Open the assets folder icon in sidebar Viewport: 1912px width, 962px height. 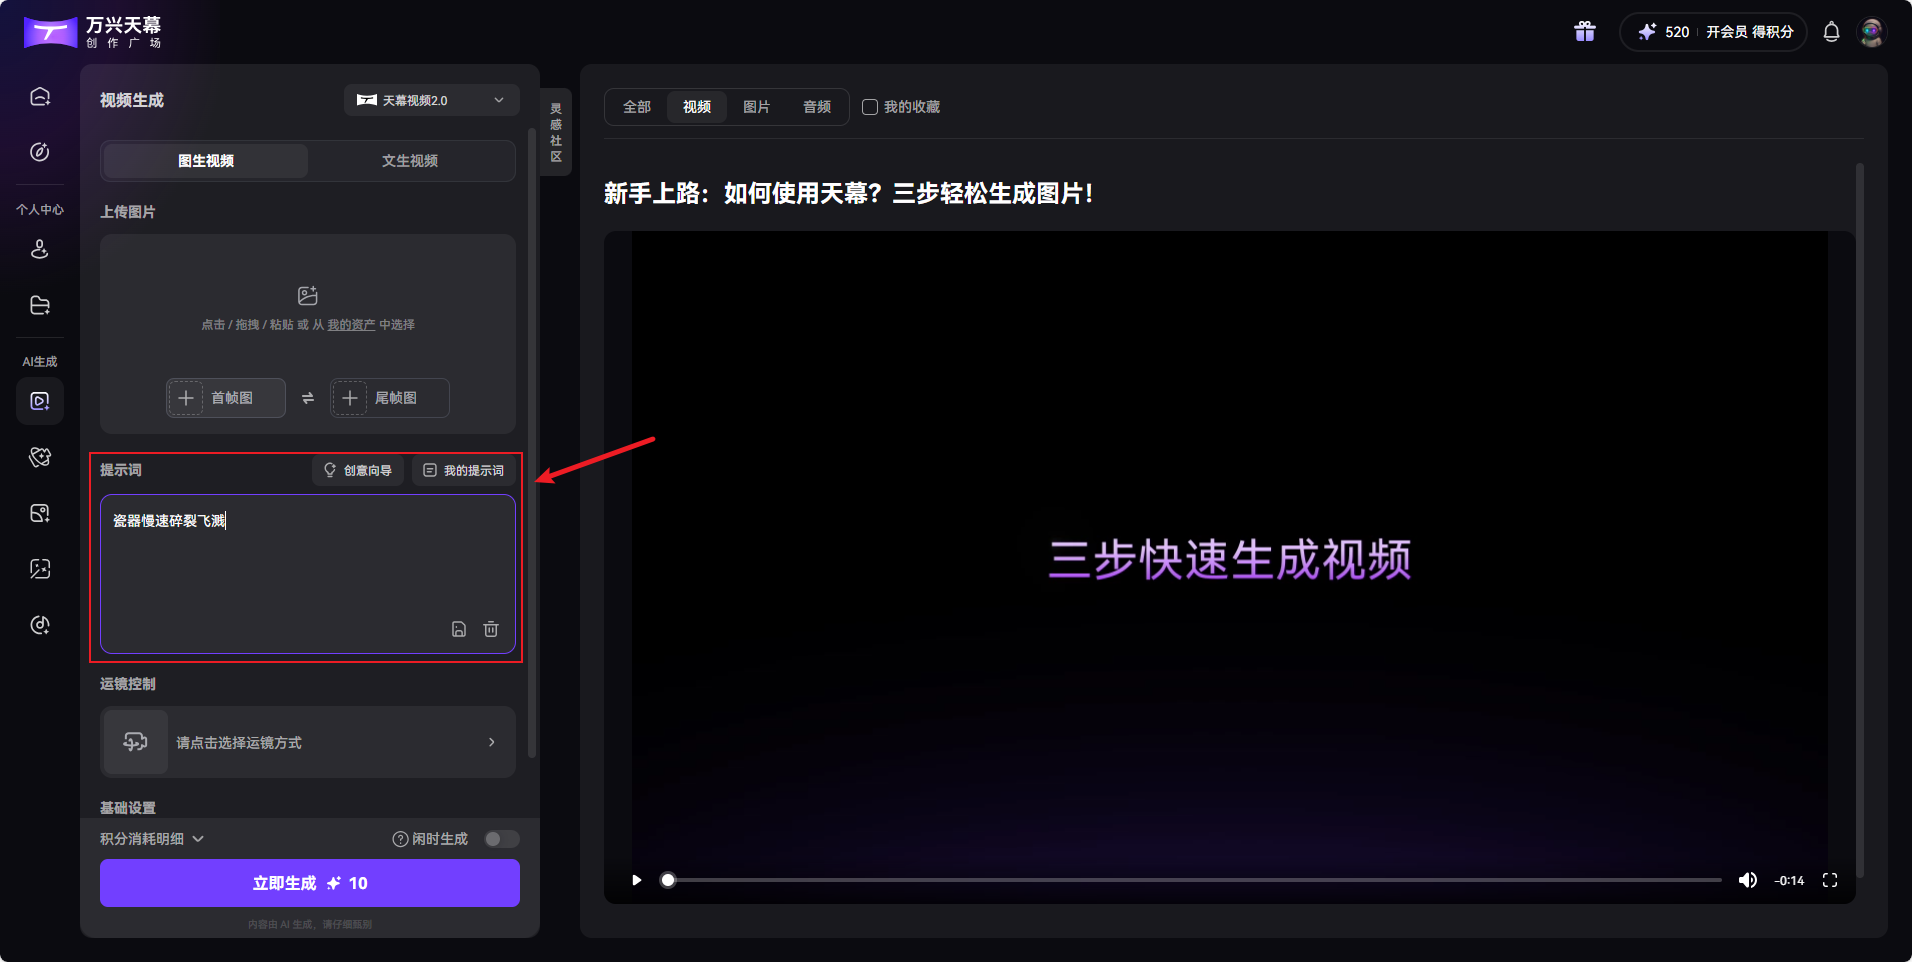[39, 305]
